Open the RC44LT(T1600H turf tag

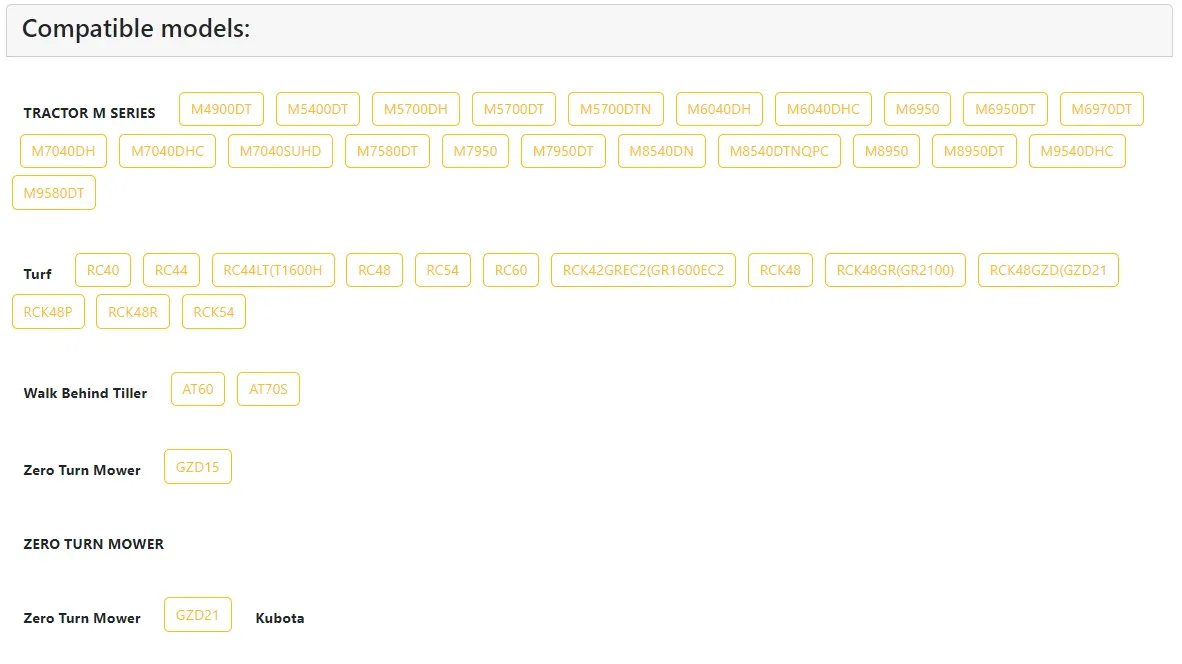[273, 270]
